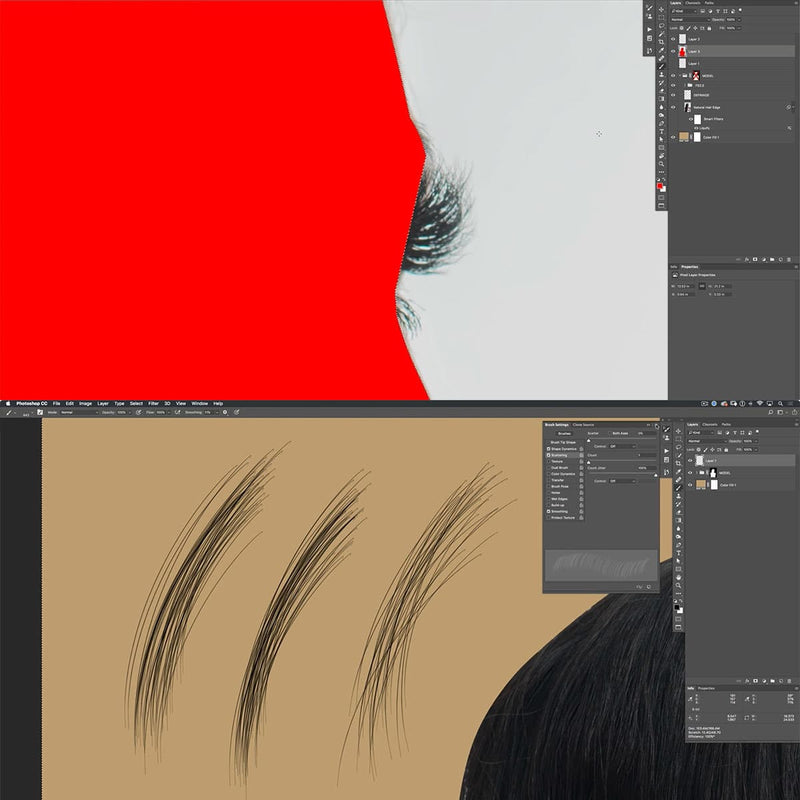Click the lock transparent pixels icon in Layers panel
800x800 pixels.
click(681, 28)
